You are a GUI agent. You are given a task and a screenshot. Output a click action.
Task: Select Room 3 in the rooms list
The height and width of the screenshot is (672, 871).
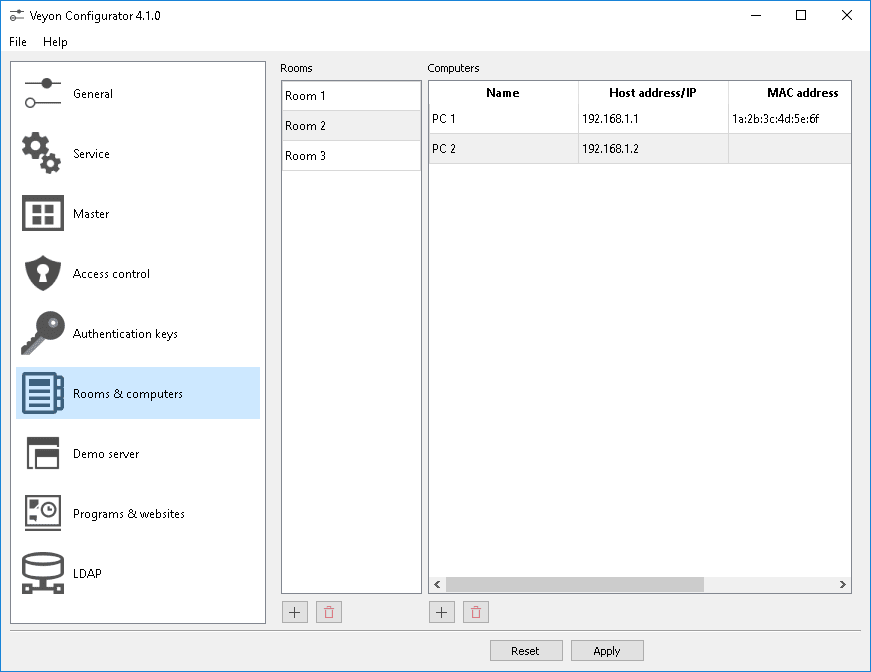pyautogui.click(x=350, y=155)
